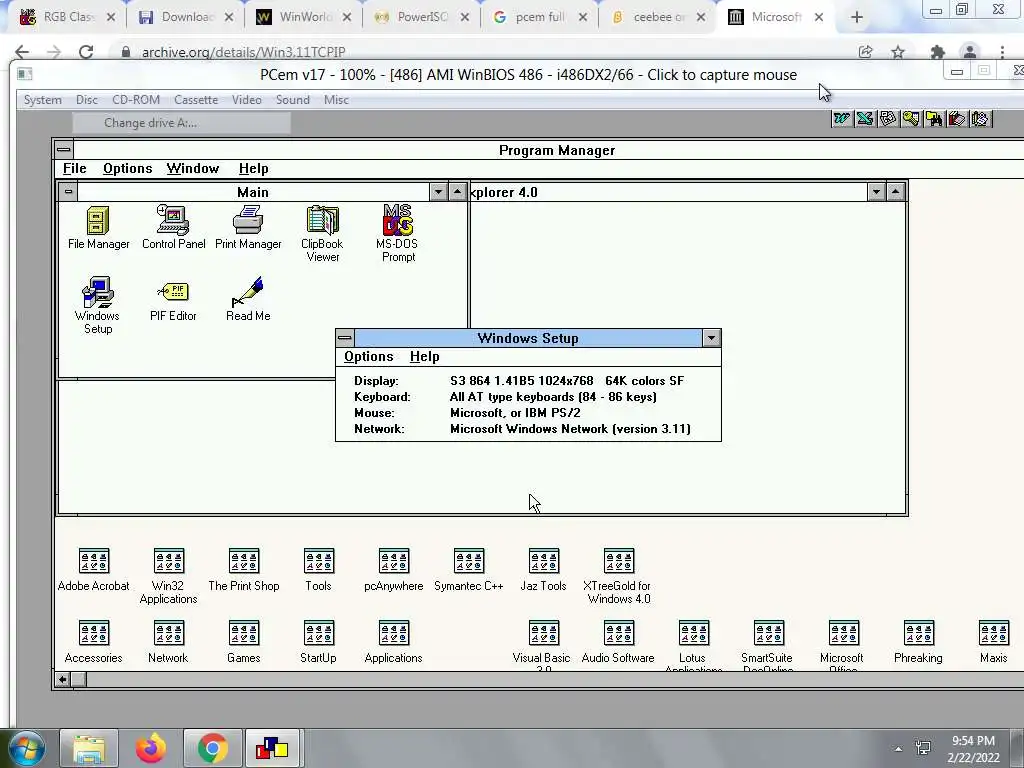Click the Main group maximize arrow

pos(458,192)
